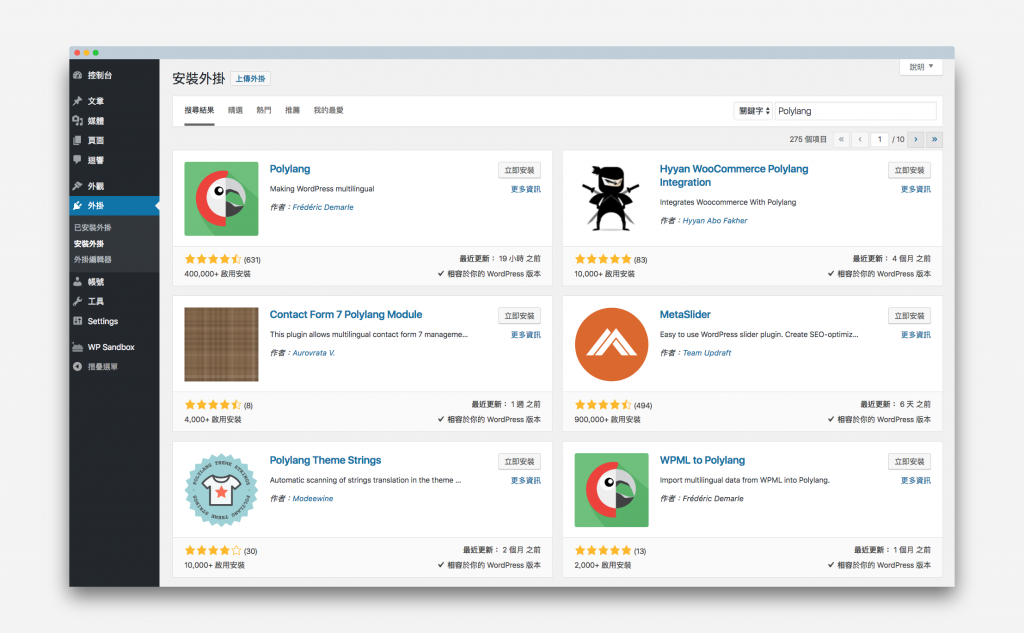Switch to the 推薦 tab

pyautogui.click(x=293, y=110)
